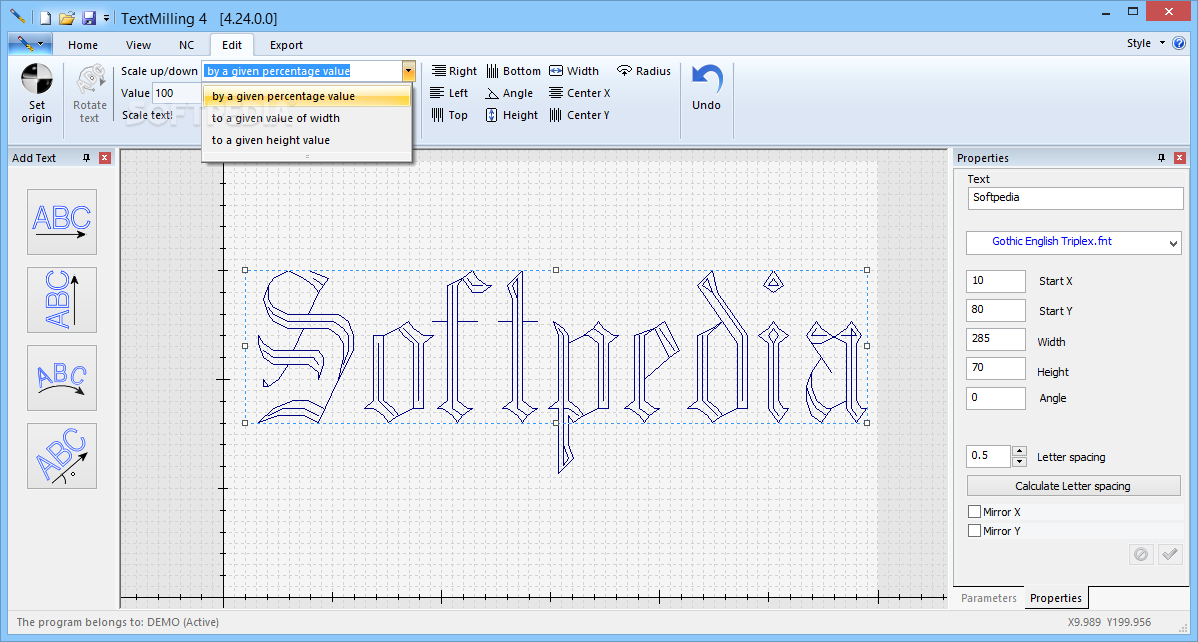Switch to the Home tab
1198x642 pixels.
coord(83,45)
